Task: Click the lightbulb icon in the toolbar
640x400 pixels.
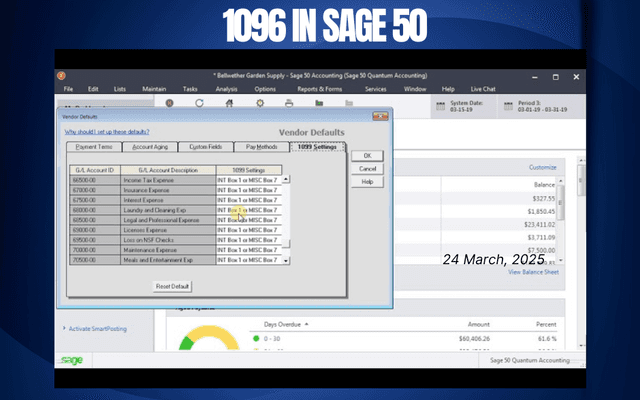Action: 260,103
